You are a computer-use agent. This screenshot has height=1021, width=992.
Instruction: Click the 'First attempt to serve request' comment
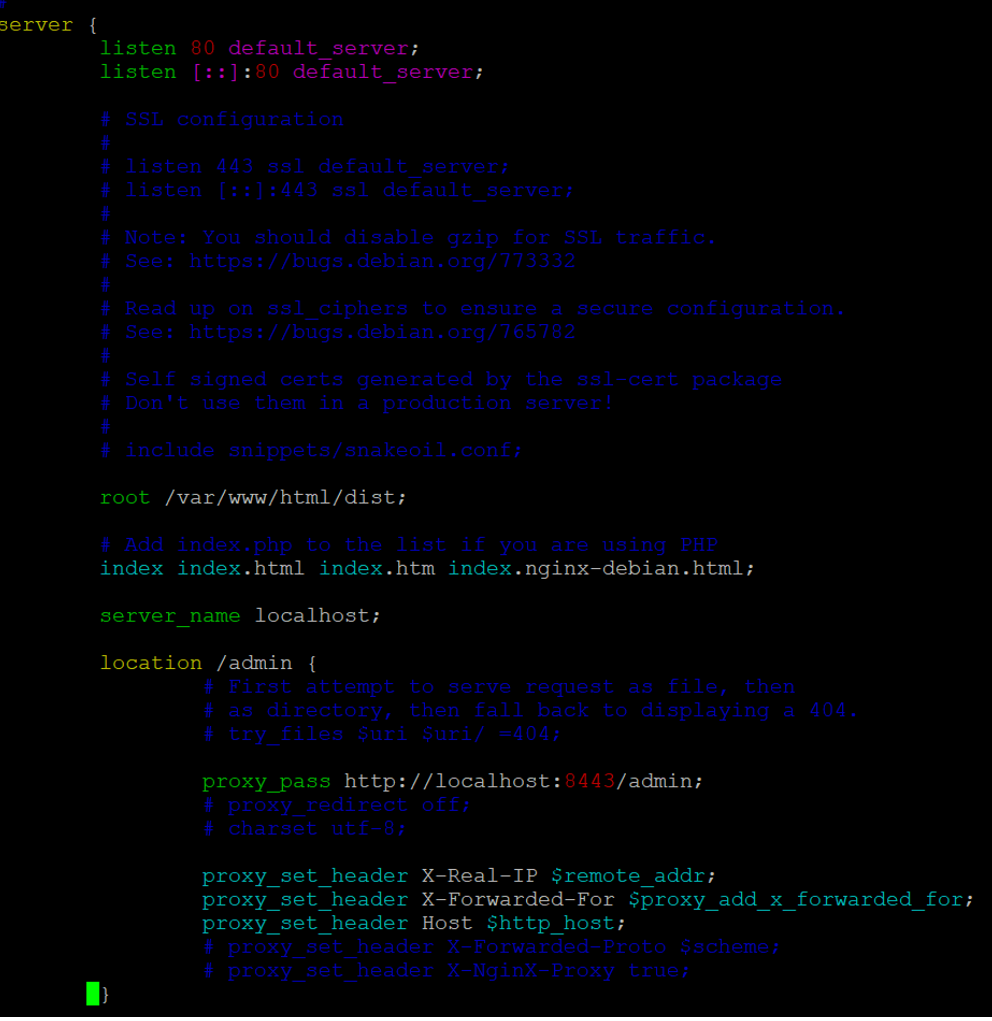[x=499, y=687]
